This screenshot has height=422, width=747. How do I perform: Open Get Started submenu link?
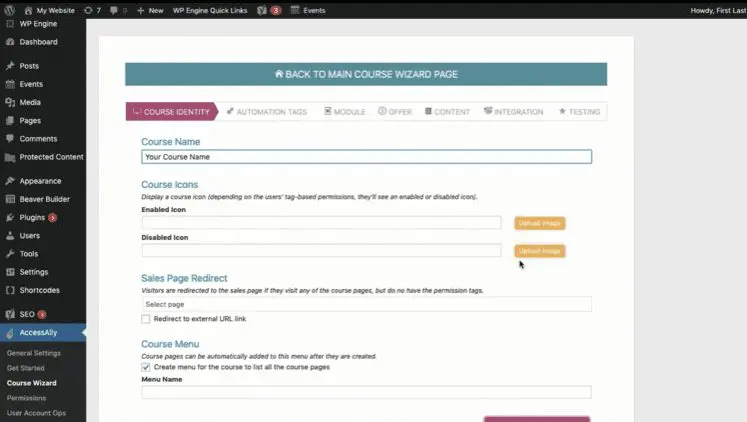pyautogui.click(x=26, y=368)
